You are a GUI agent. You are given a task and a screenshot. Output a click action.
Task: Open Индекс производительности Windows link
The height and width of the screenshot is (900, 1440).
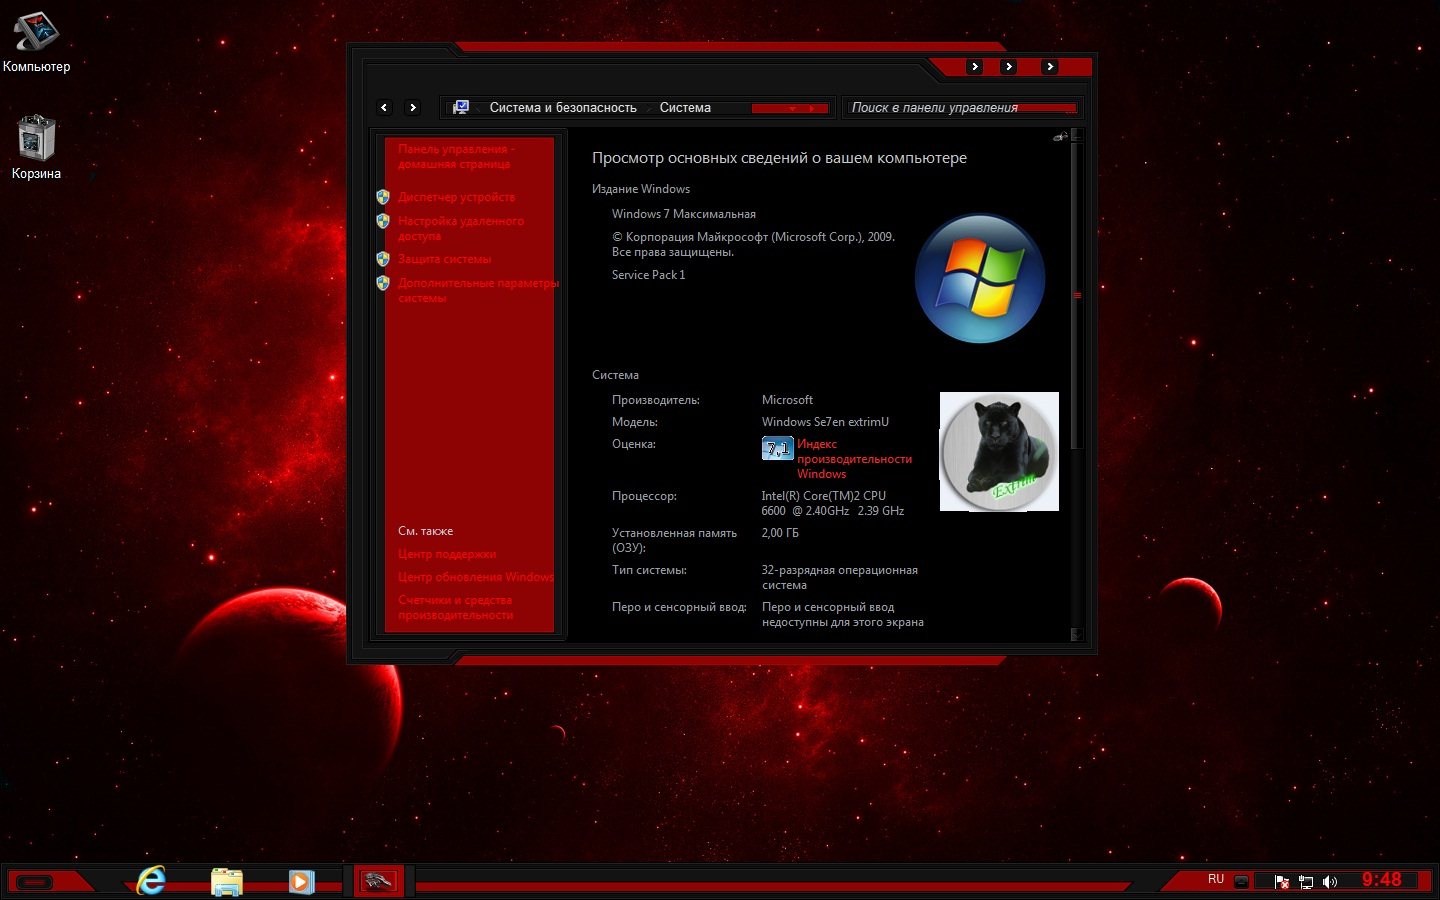point(853,459)
